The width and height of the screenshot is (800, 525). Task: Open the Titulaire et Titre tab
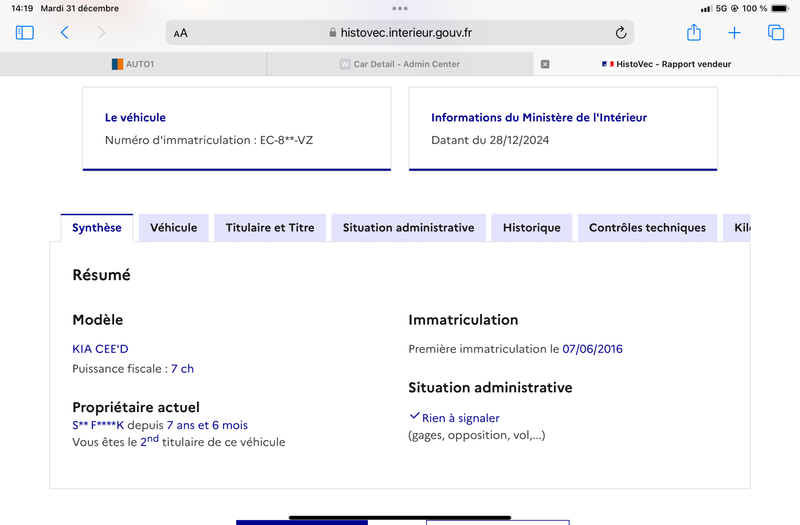[x=270, y=228]
